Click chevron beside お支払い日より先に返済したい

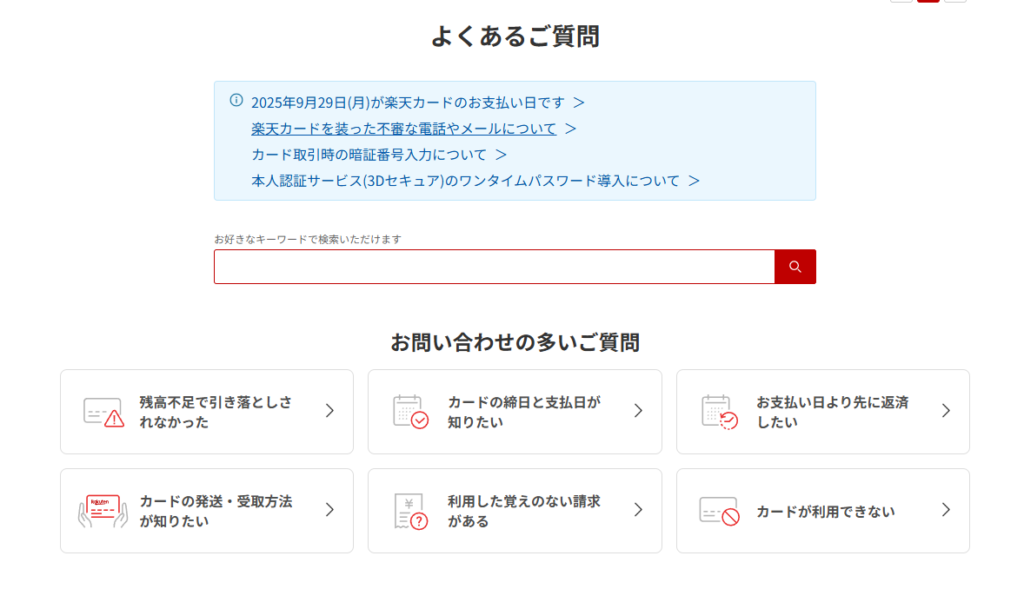tap(946, 411)
